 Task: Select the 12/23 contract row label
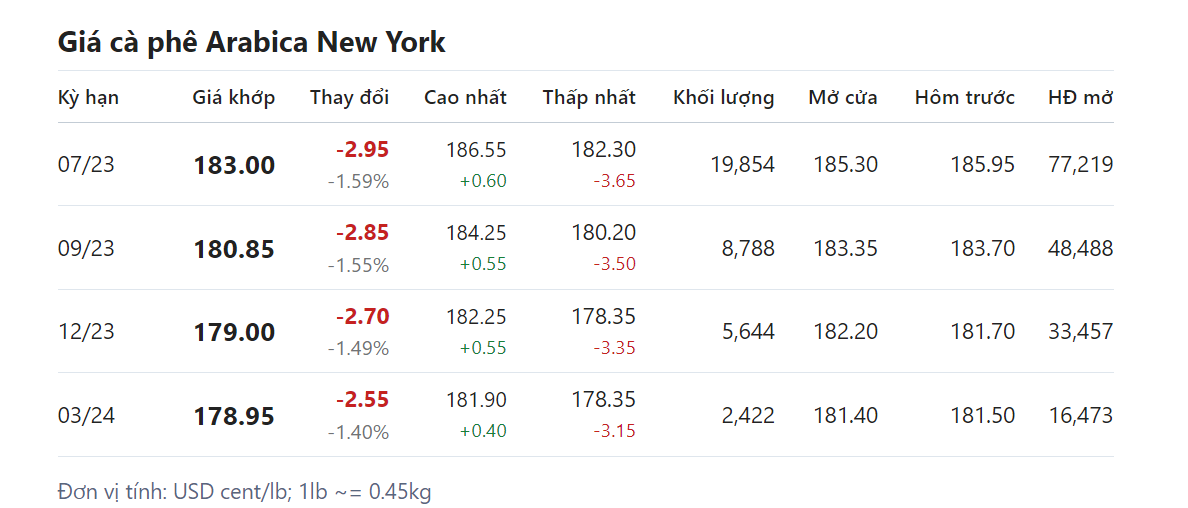[86, 331]
